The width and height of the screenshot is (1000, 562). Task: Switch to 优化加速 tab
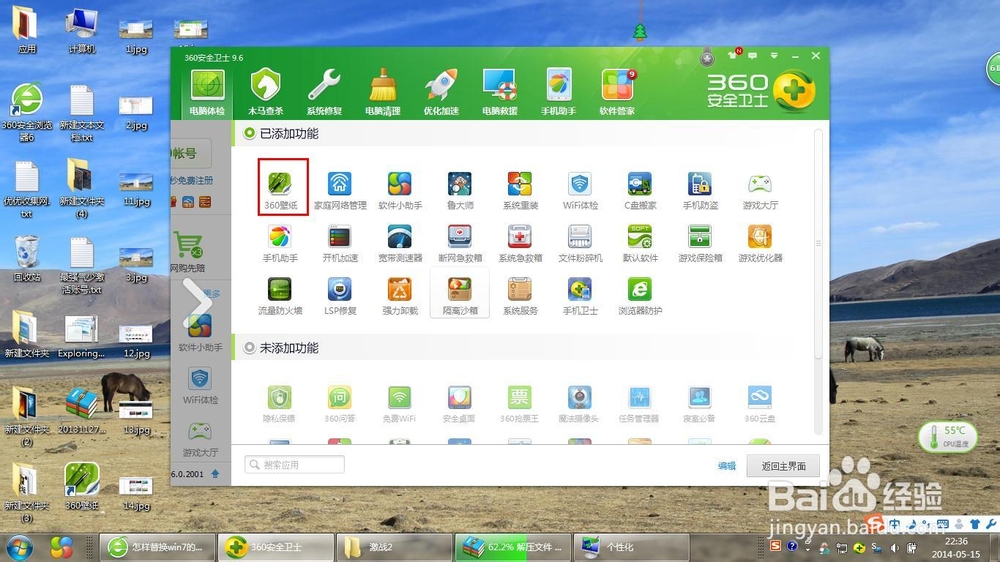[441, 93]
